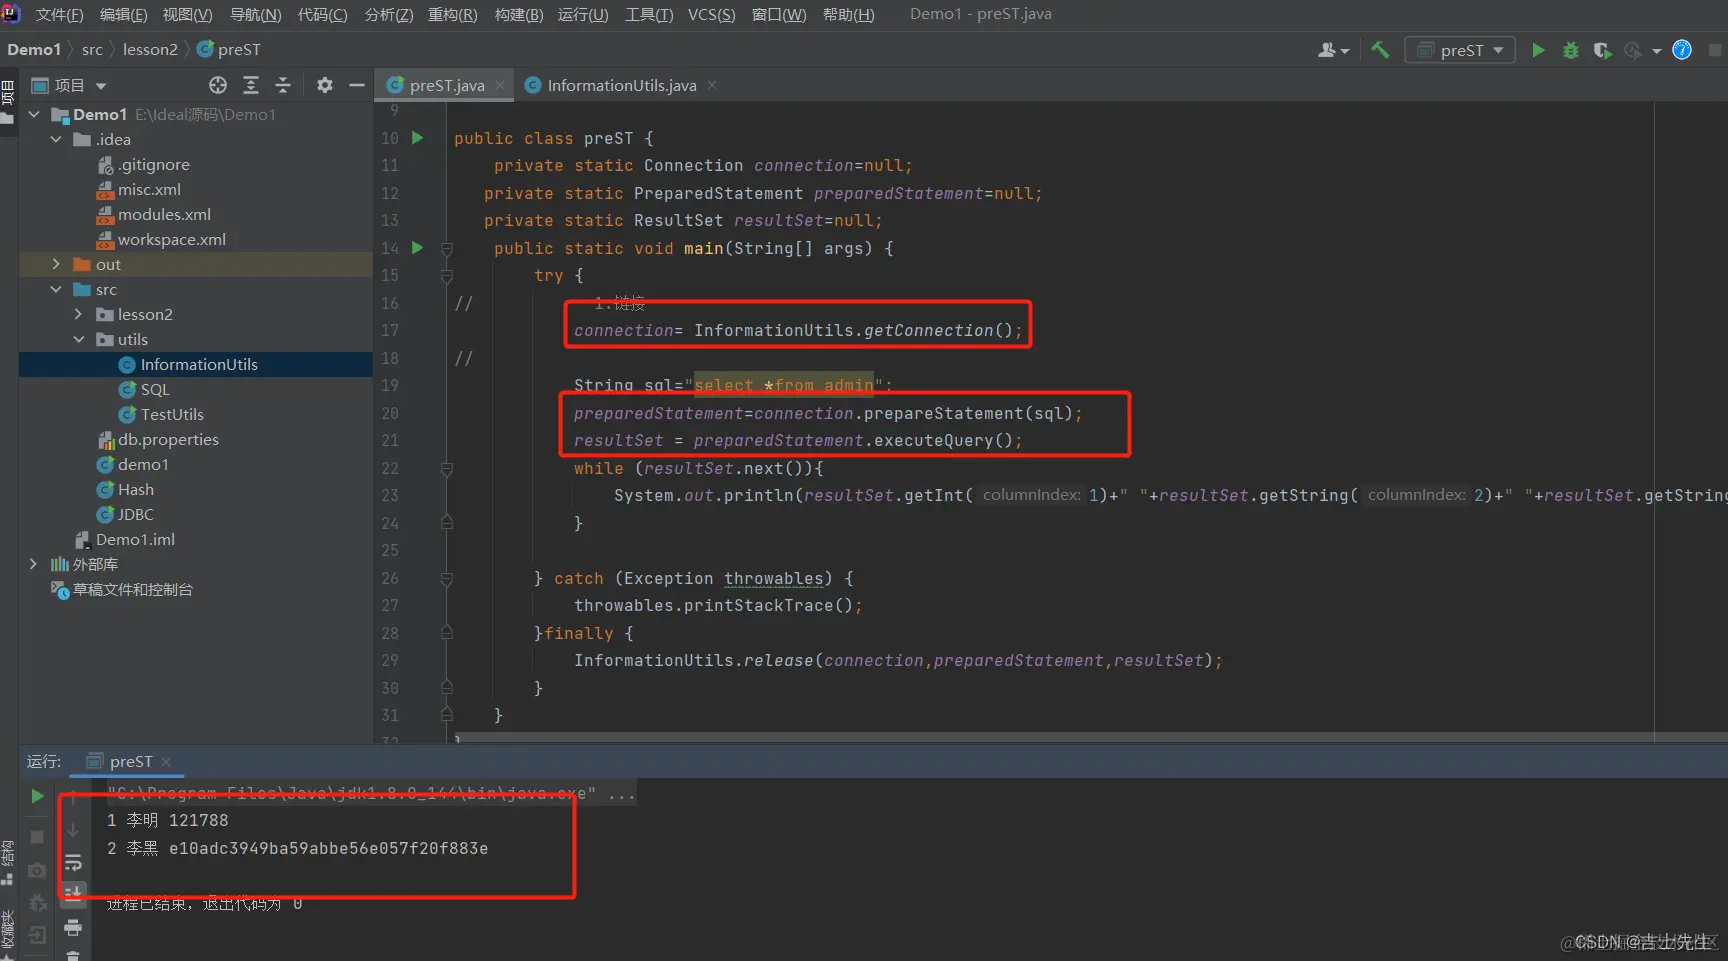Run with coverage using the shield icon
The image size is (1728, 961).
click(x=1602, y=50)
